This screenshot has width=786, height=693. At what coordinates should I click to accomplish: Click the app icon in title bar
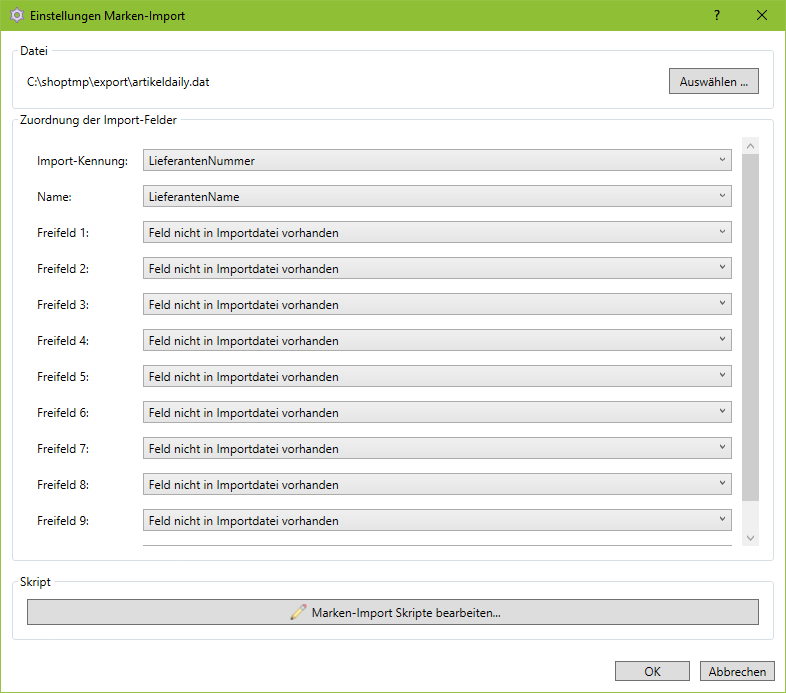click(16, 16)
